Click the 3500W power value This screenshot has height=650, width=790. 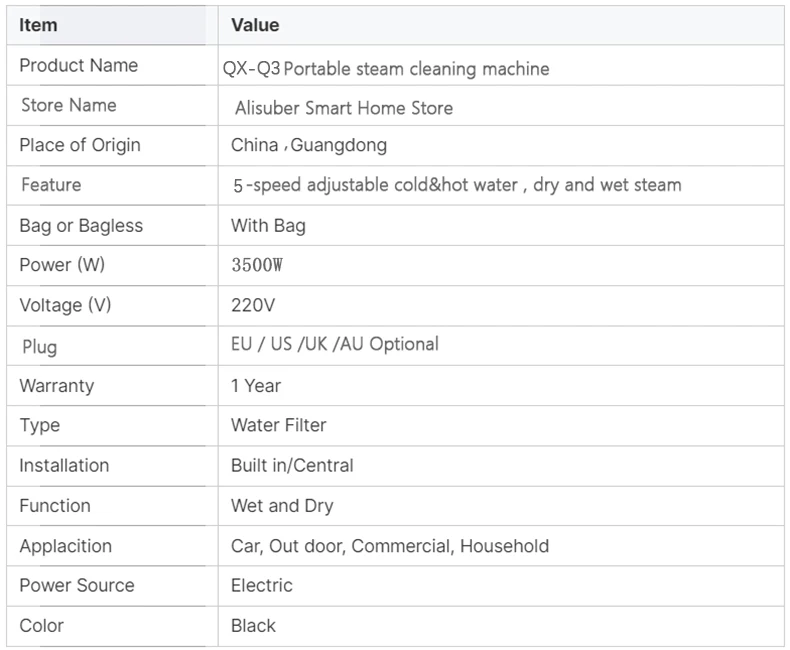click(x=257, y=265)
